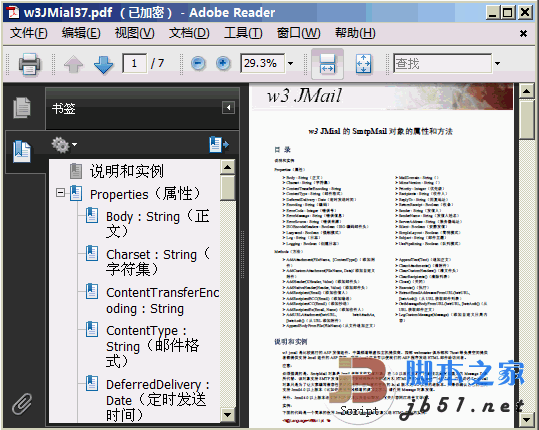This screenshot has width=539, height=430.
Task: Collapse the Properties（属性）bookmark tree node
Action: click(x=60, y=193)
